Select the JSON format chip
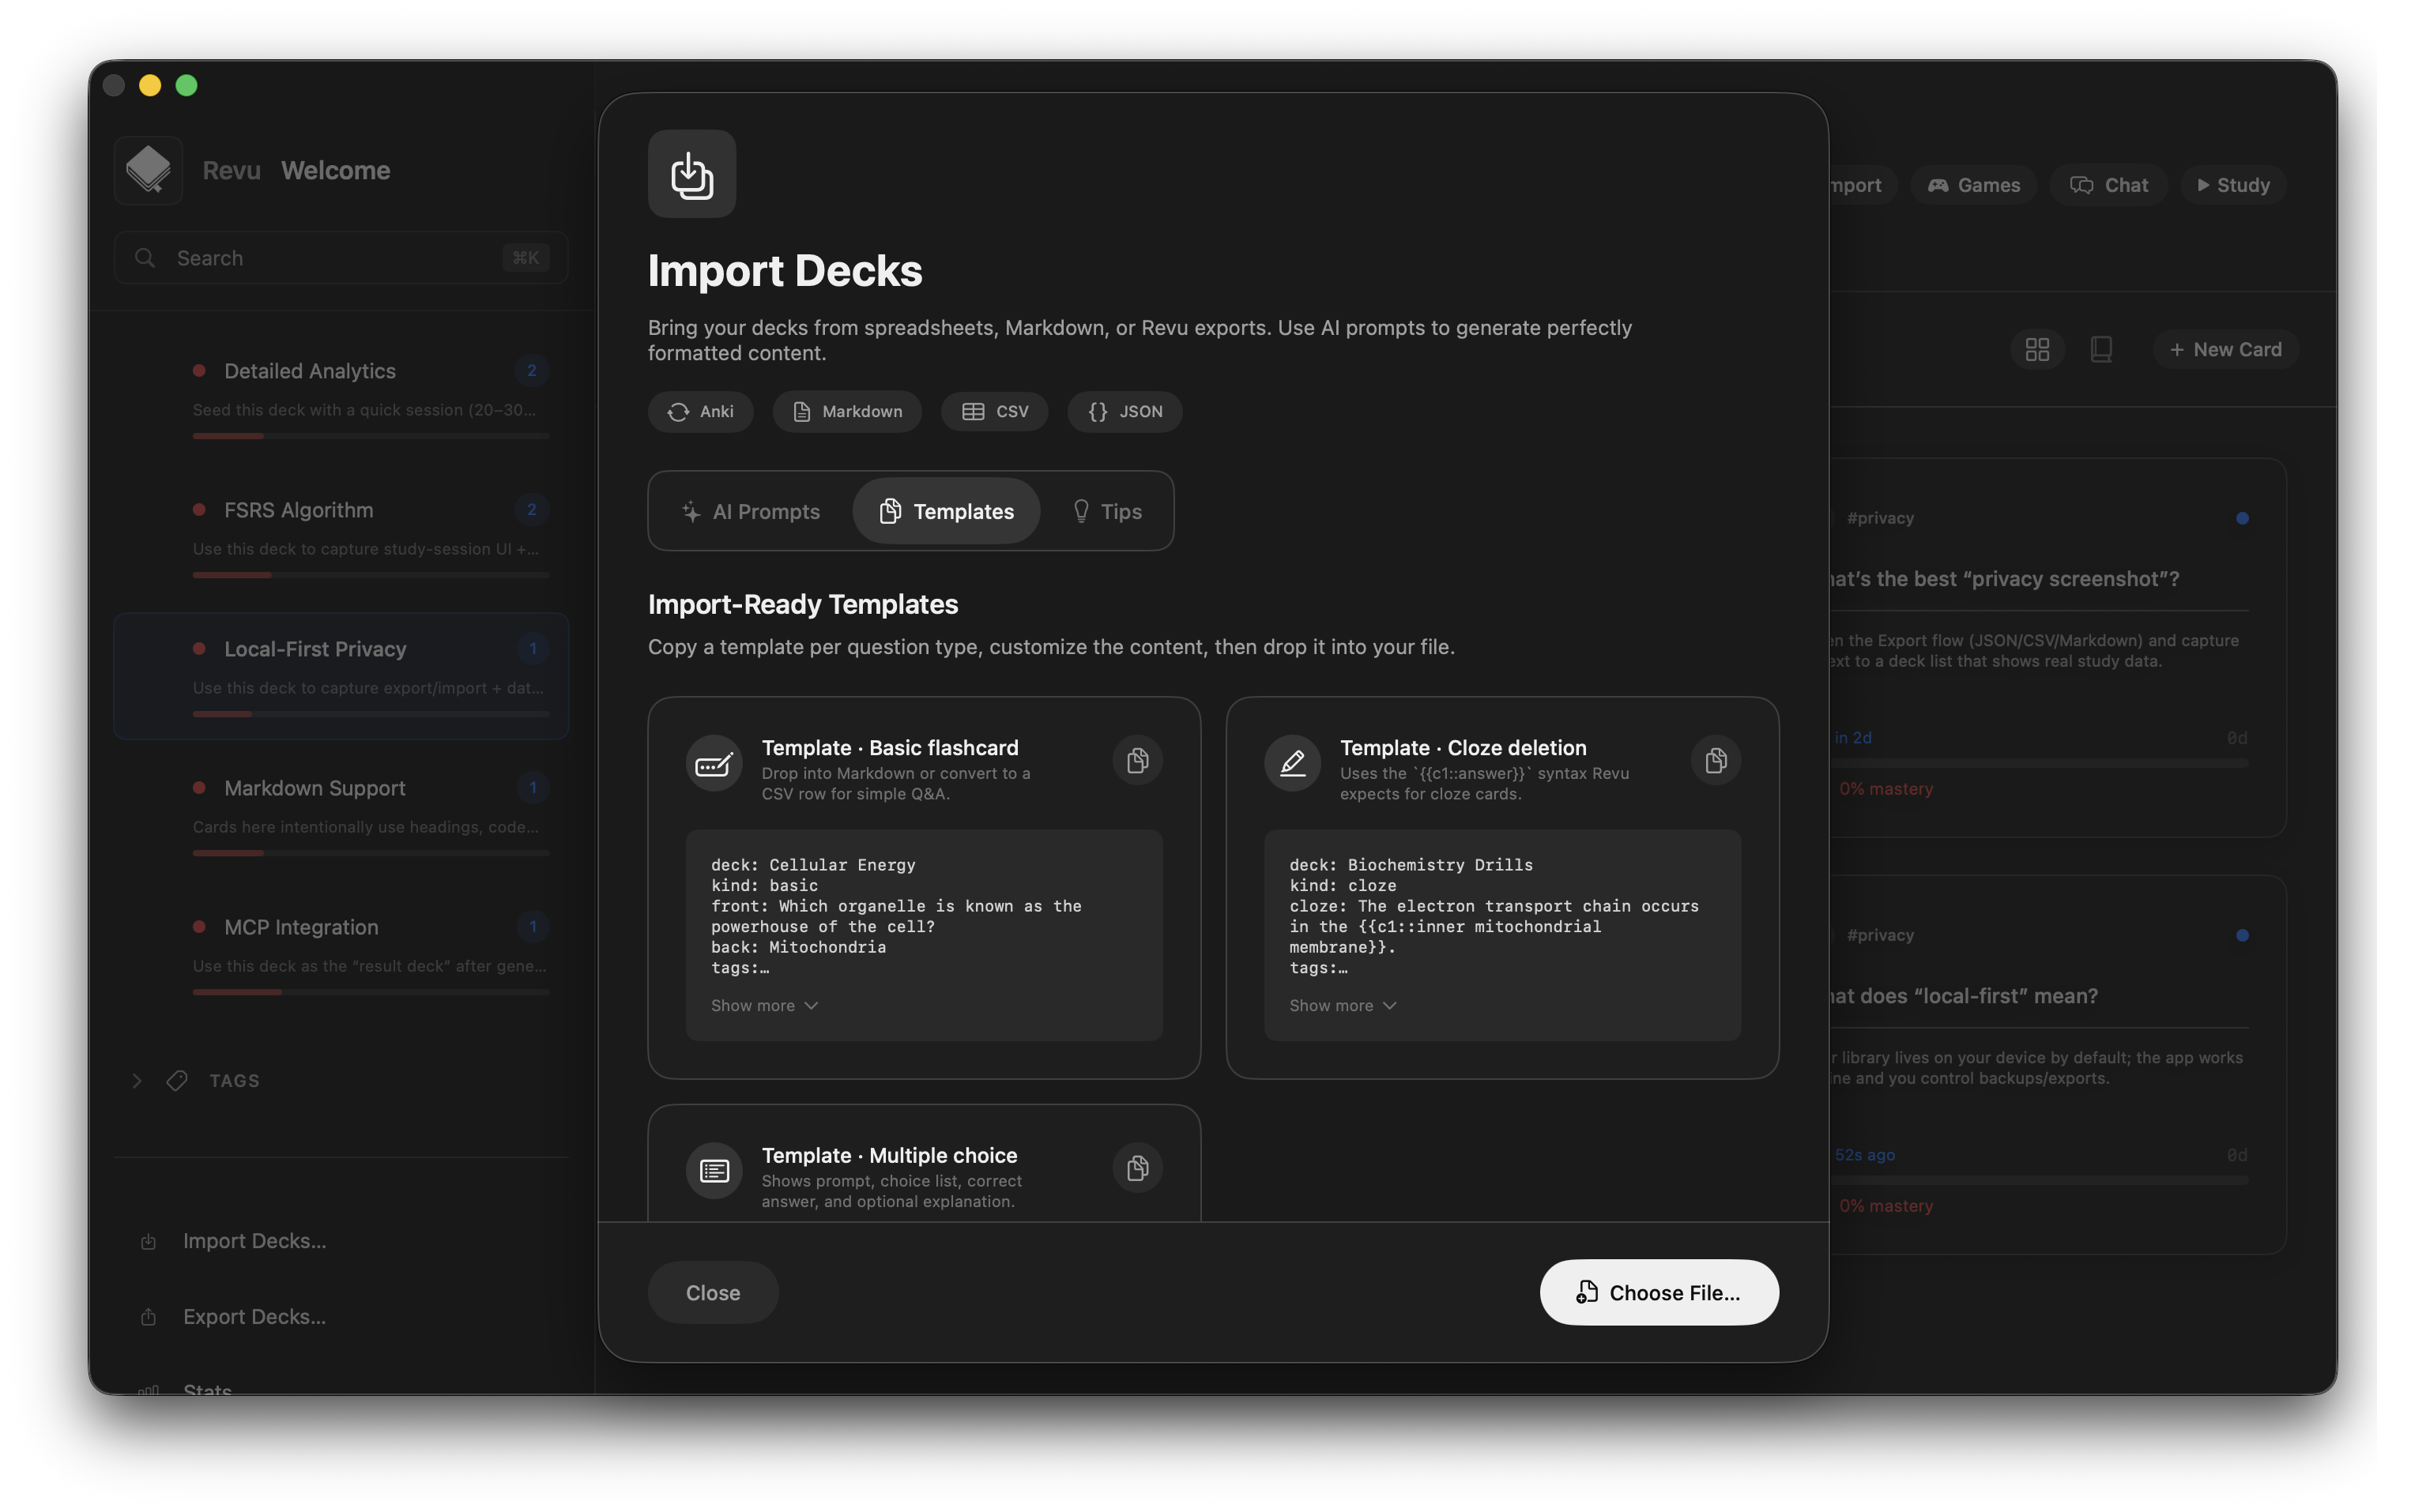Screen dimensions: 2426x1512 (1124, 412)
